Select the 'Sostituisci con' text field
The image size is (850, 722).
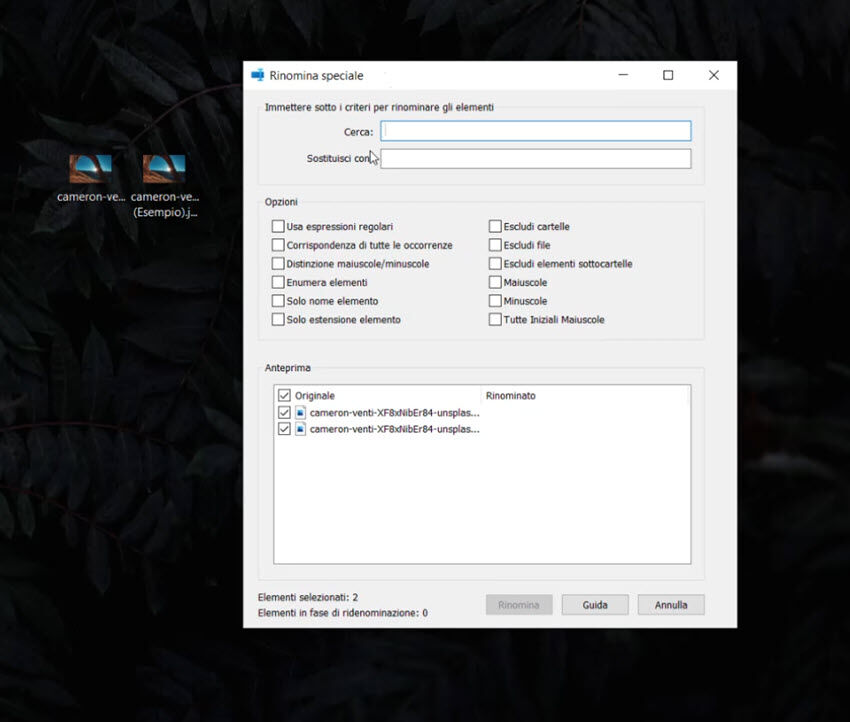tap(535, 157)
